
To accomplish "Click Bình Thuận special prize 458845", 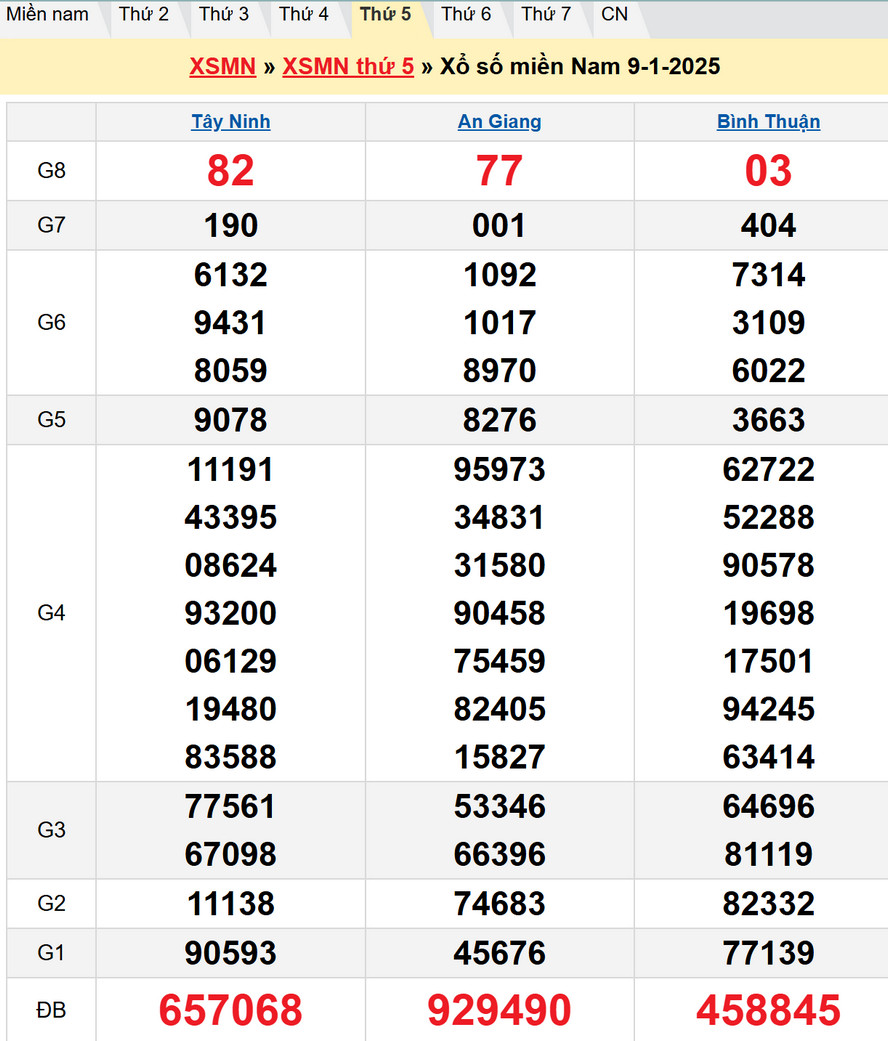I will coord(768,1011).
